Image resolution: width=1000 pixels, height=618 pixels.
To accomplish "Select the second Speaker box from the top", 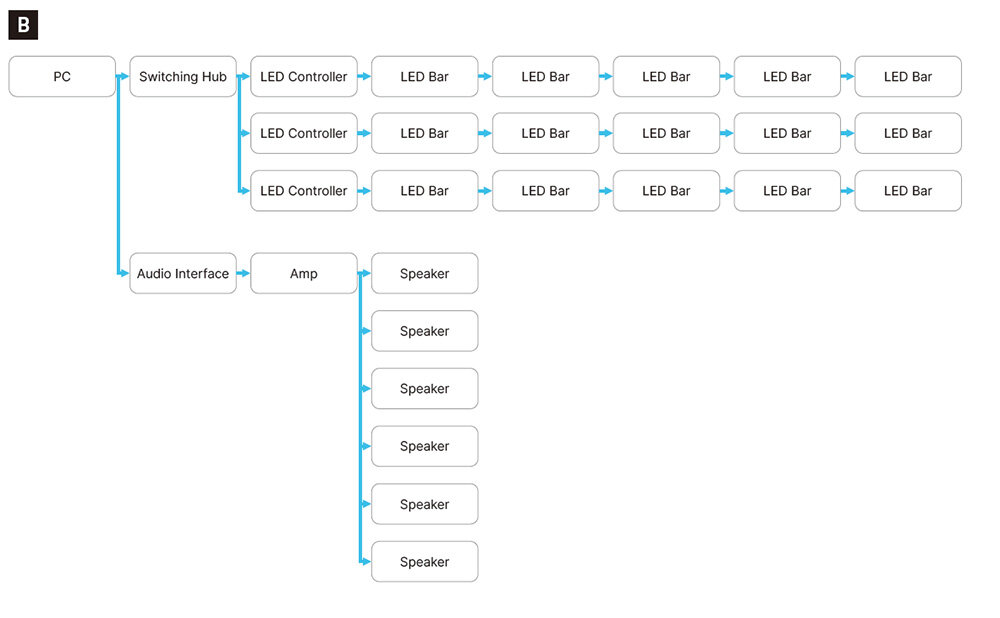I will [425, 331].
